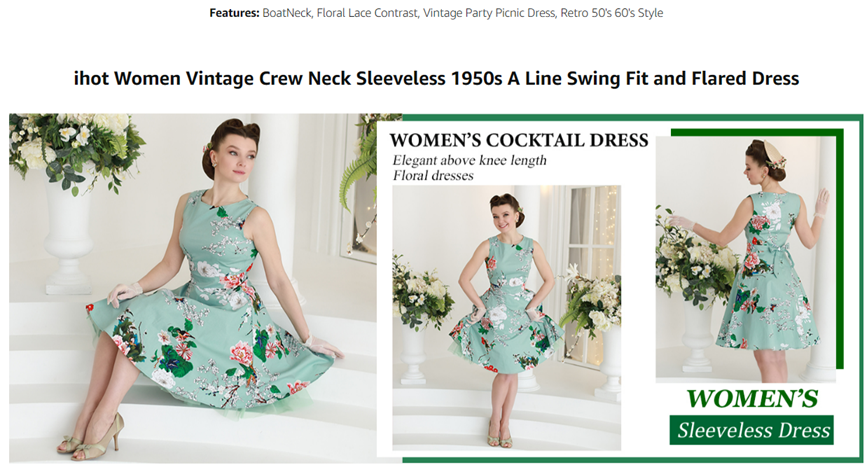Viewport: 867px width, 472px height.
Task: Click the ihot Women Vintage dress title
Action: pos(436,78)
